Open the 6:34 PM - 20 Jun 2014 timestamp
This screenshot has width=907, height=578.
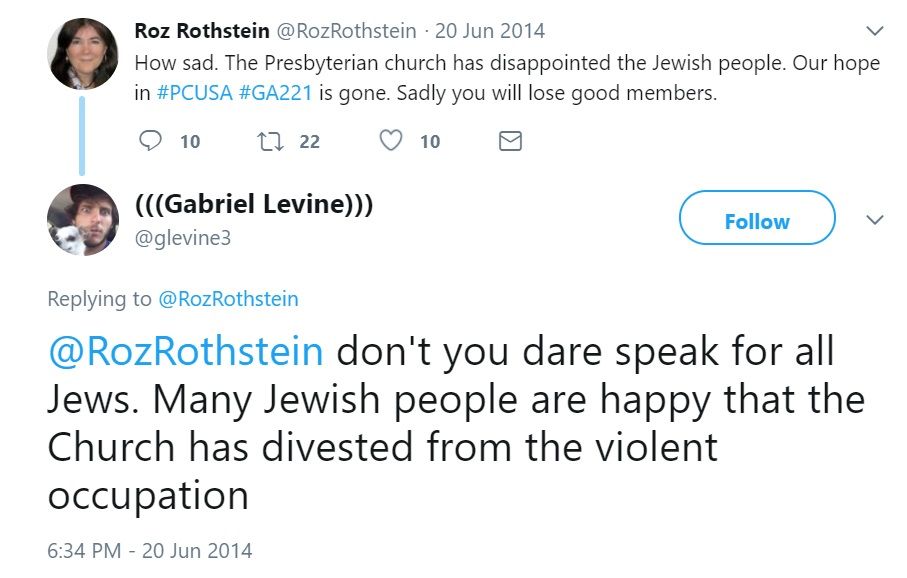tap(149, 550)
